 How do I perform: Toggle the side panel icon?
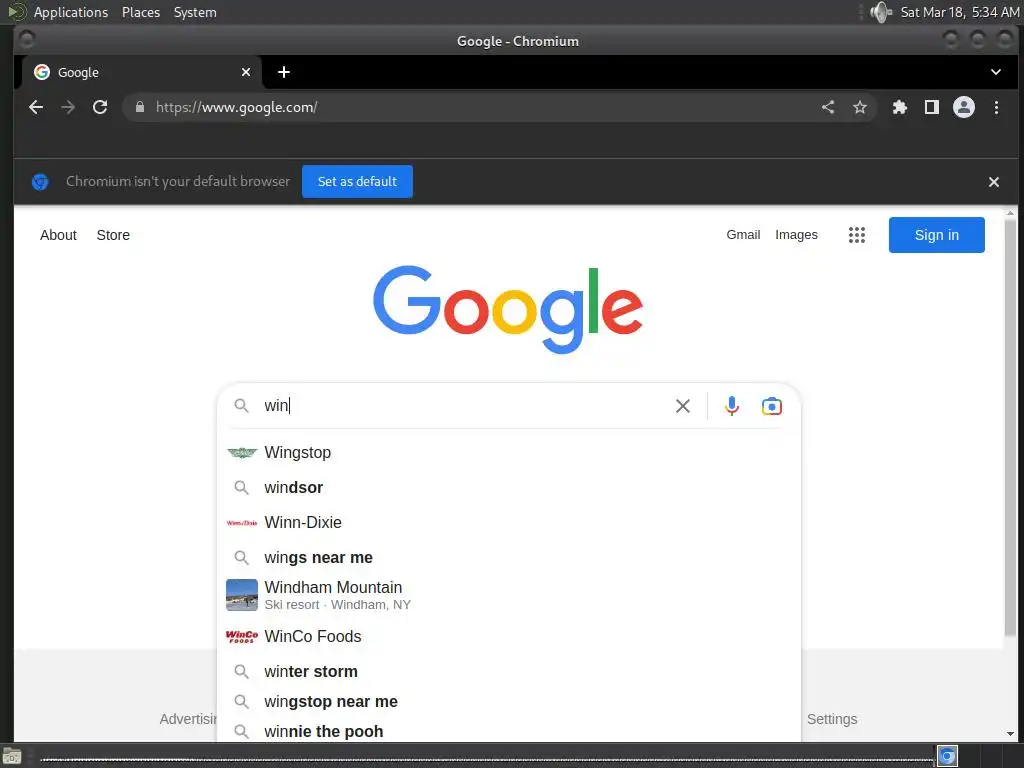(931, 107)
